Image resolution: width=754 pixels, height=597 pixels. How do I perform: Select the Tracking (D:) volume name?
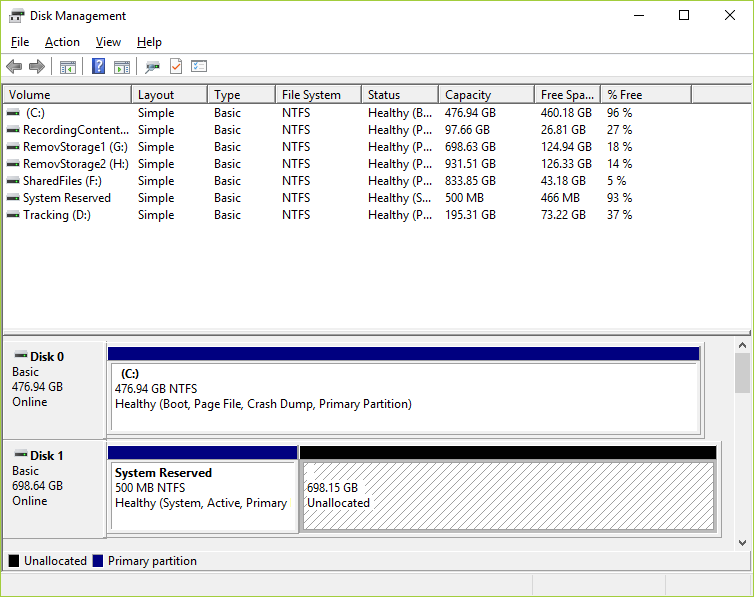[x=57, y=215]
